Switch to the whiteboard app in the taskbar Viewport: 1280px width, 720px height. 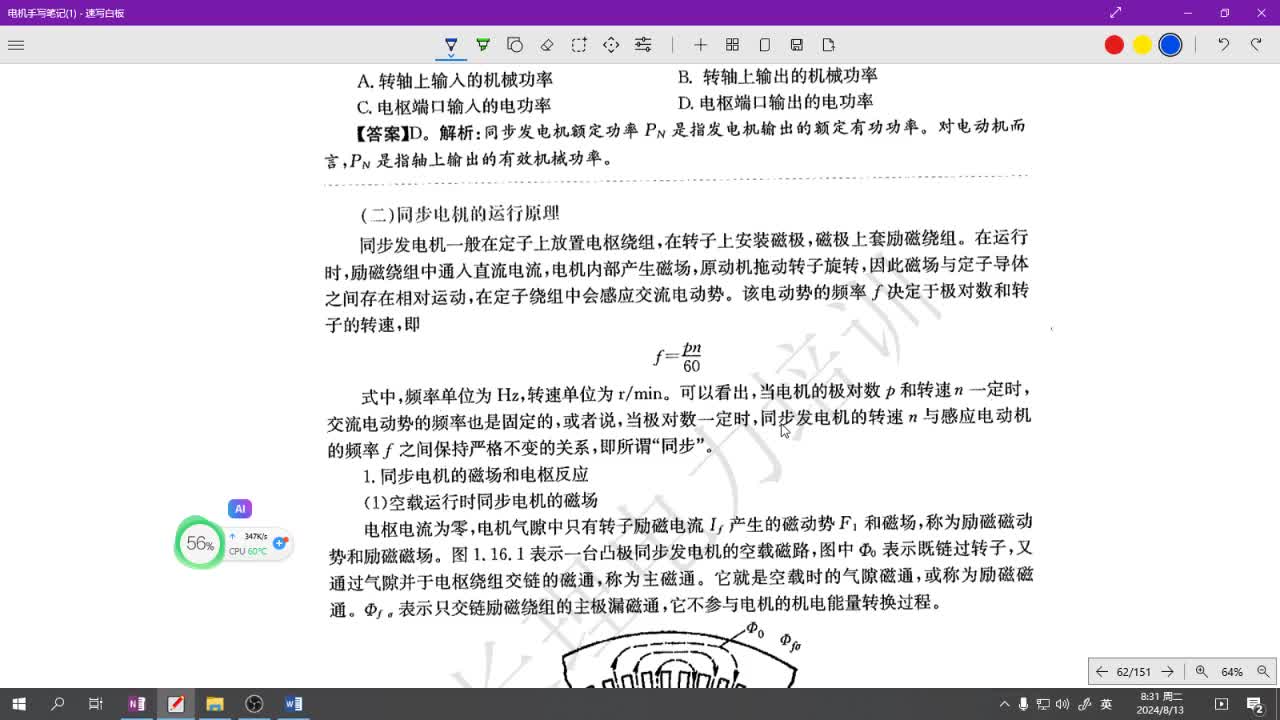point(175,704)
